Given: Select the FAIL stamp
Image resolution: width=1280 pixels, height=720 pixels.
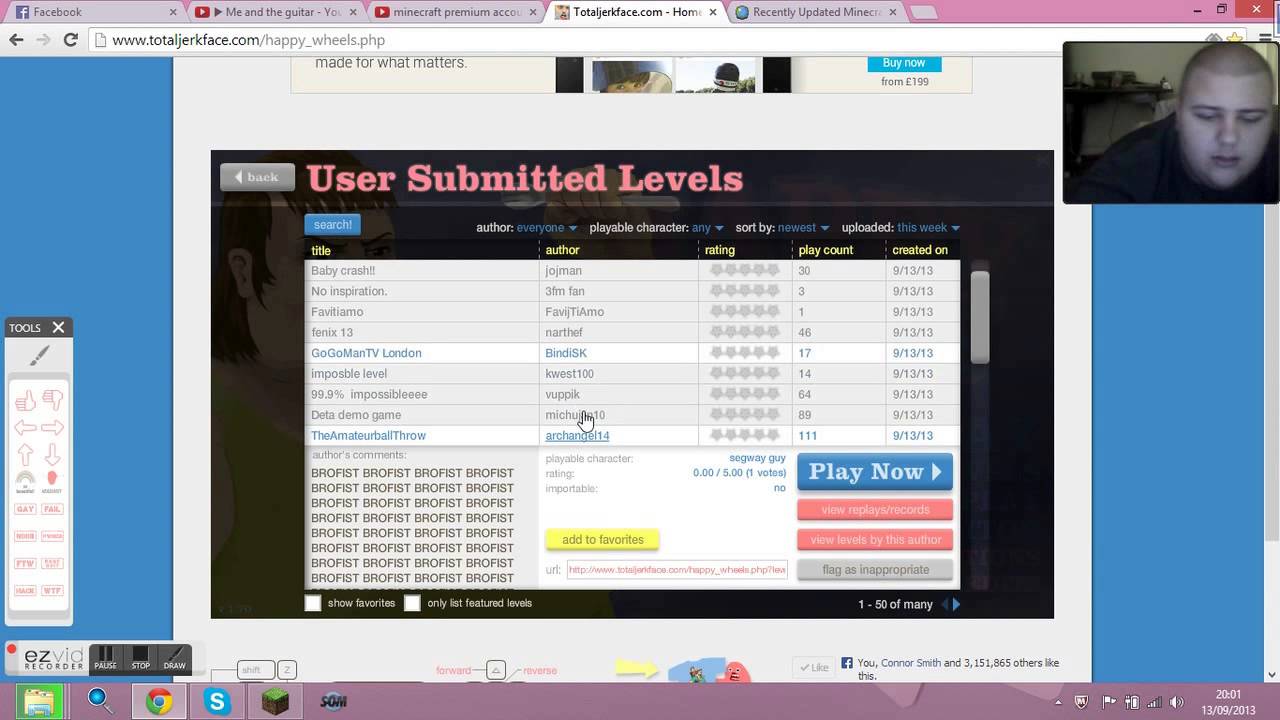Looking at the screenshot, I should [x=52, y=509].
